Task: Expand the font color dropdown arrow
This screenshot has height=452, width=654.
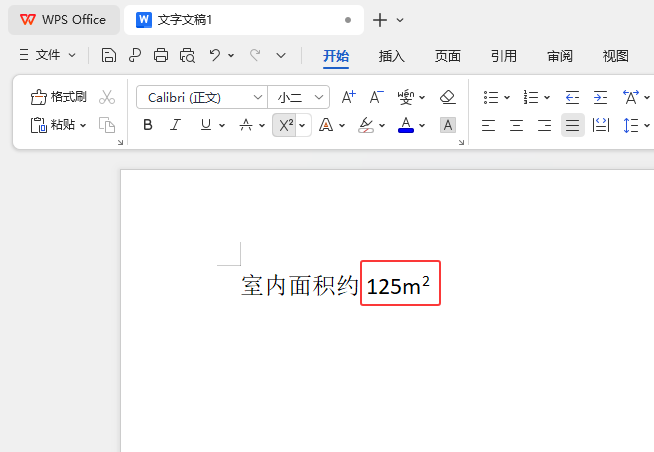Action: coord(422,125)
